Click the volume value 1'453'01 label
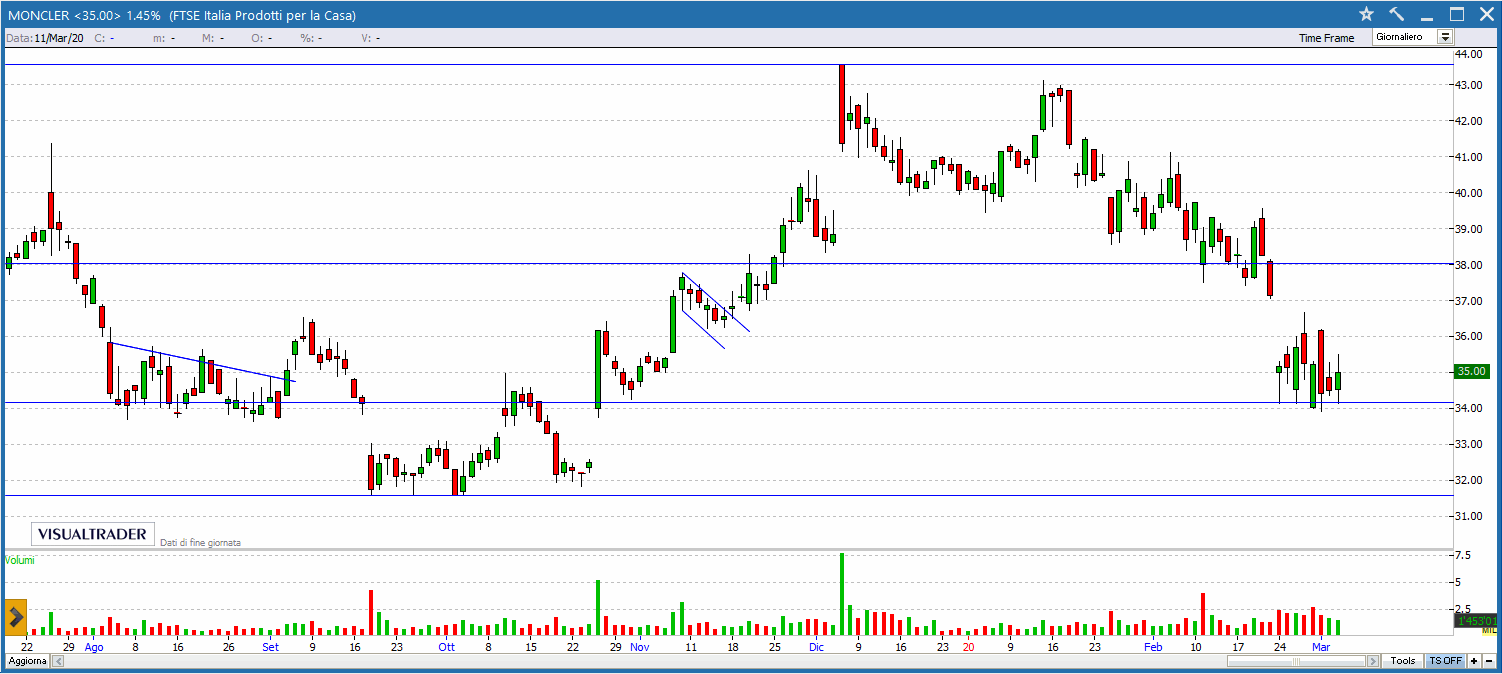1502x674 pixels. pos(1475,621)
